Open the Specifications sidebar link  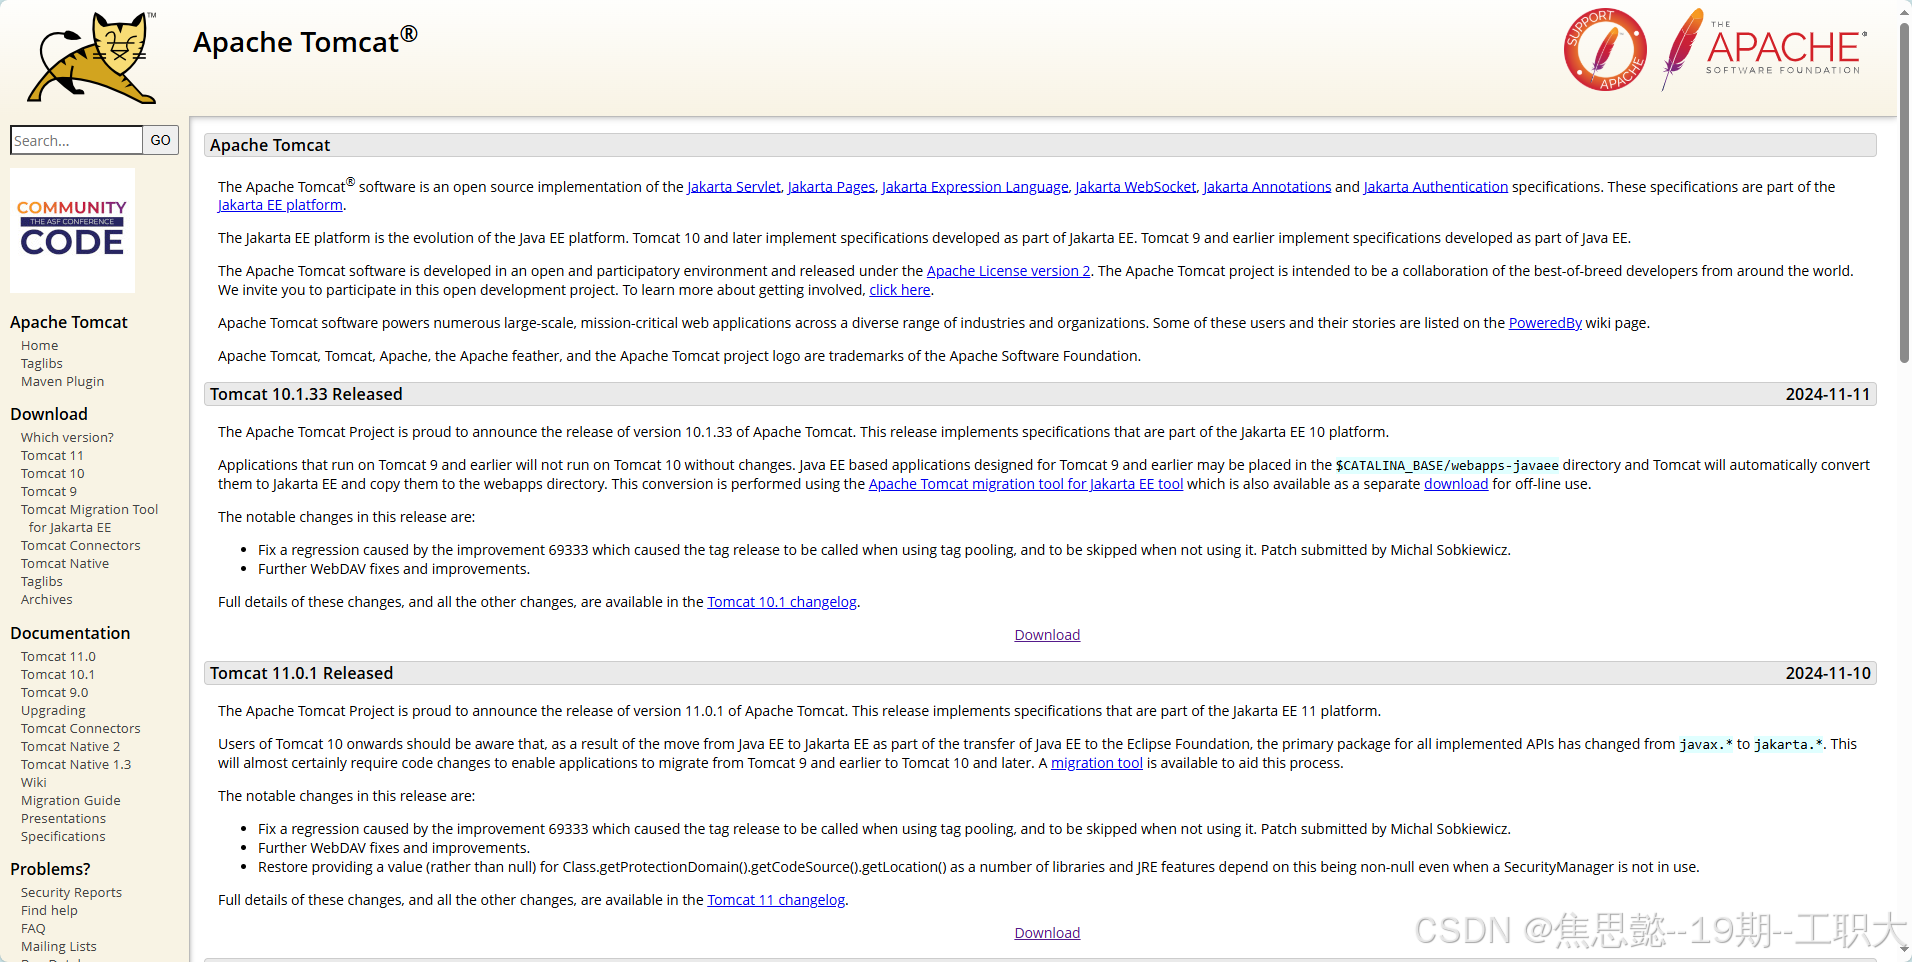click(x=63, y=836)
